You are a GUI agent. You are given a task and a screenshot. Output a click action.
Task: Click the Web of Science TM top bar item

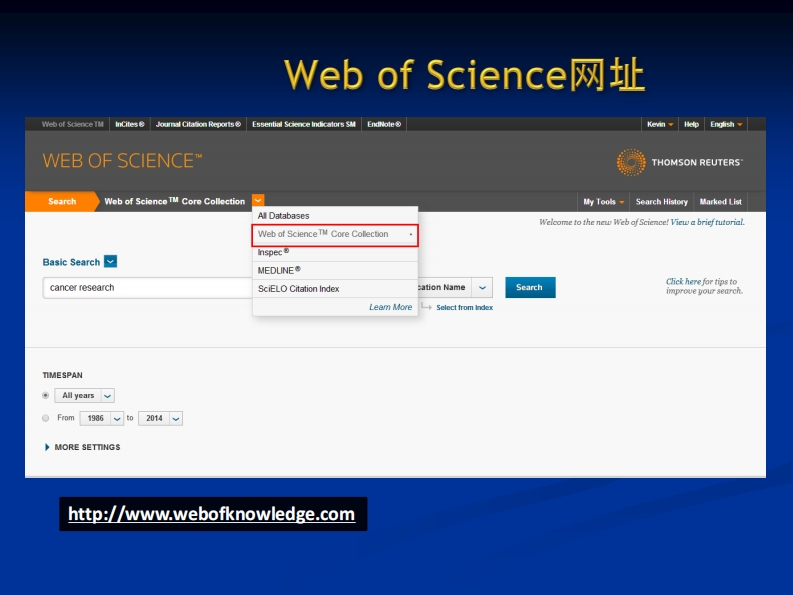tap(72, 124)
